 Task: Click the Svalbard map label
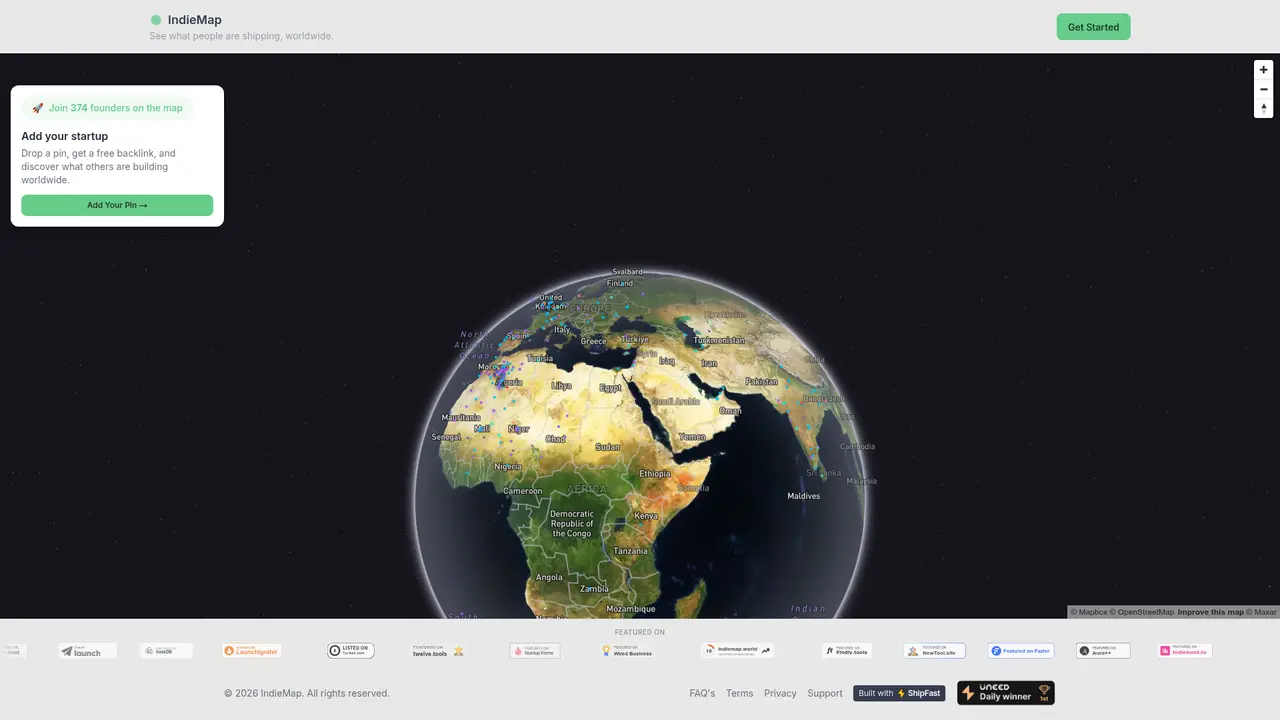click(627, 272)
